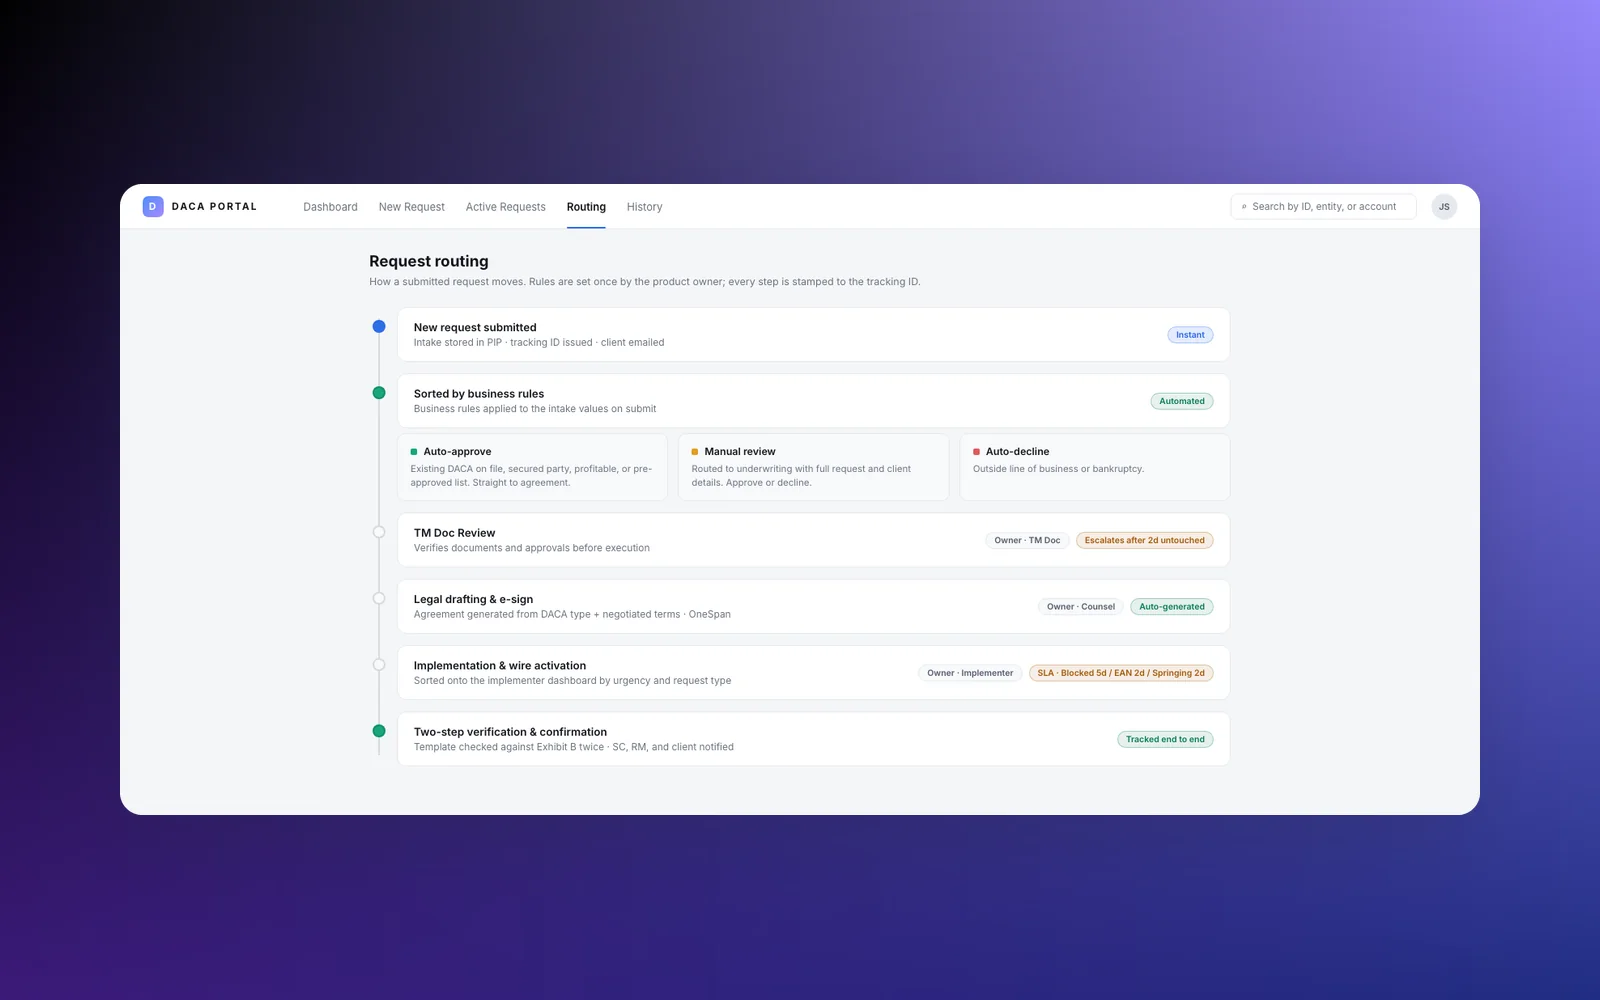This screenshot has height=1000, width=1600.
Task: Click the green Auto-approve square indicator
Action: (x=414, y=452)
